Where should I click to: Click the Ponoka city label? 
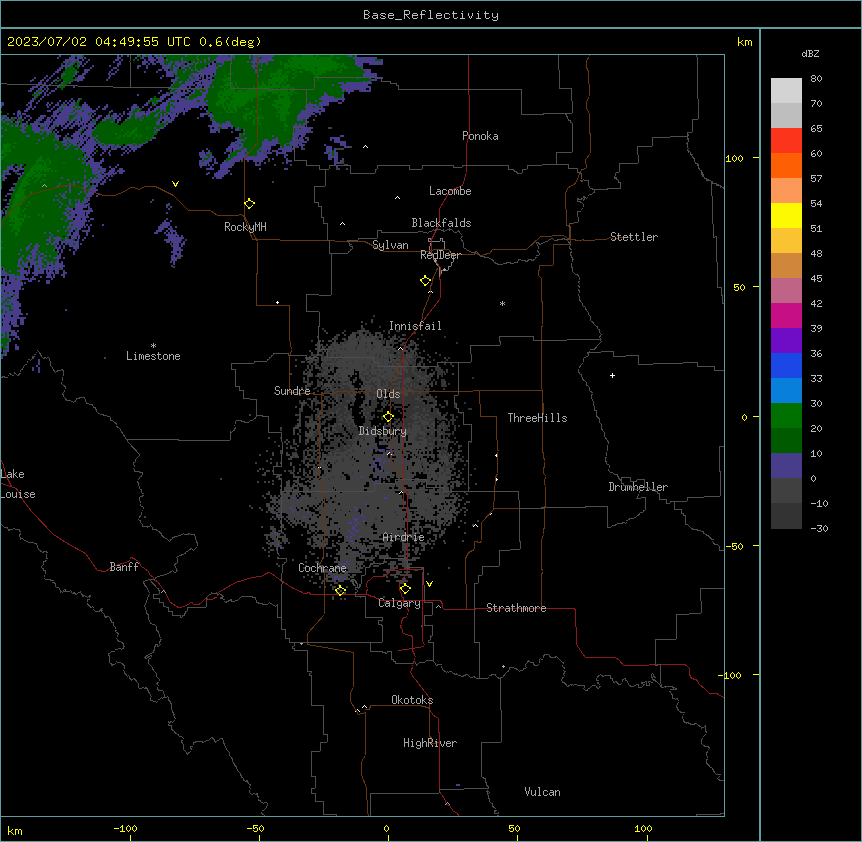click(x=480, y=136)
